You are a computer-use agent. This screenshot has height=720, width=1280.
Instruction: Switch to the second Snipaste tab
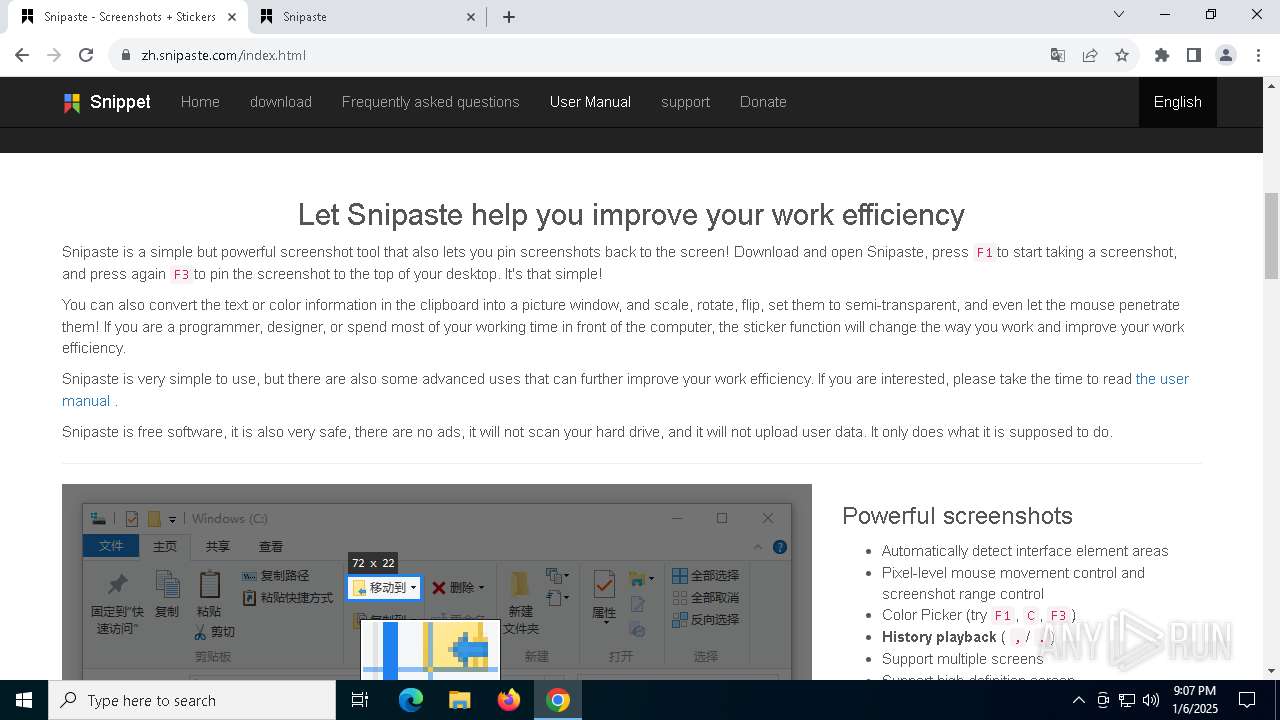368,17
